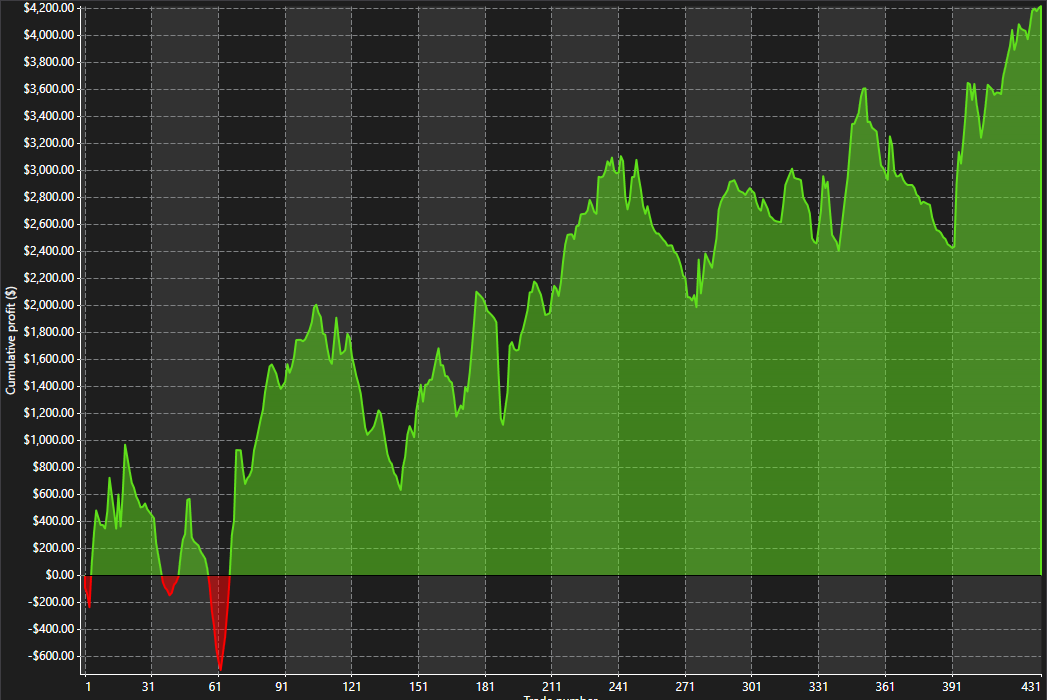This screenshot has height=700, width=1047.
Task: Select the $2,200.00 y-axis label
Action: (x=49, y=278)
